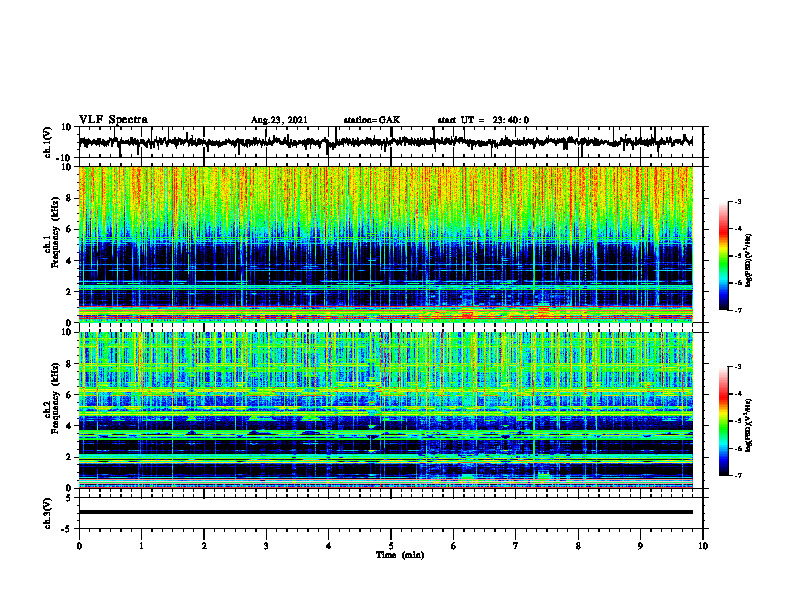The width and height of the screenshot is (792, 612).
Task: Click the "-5" tick of ch.3(V) axis
Action: click(67, 529)
